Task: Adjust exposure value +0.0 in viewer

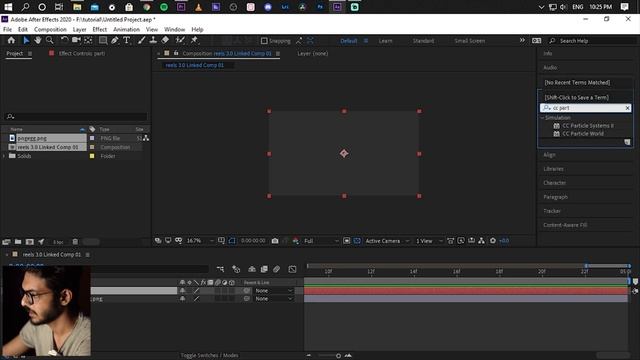Action: point(504,241)
